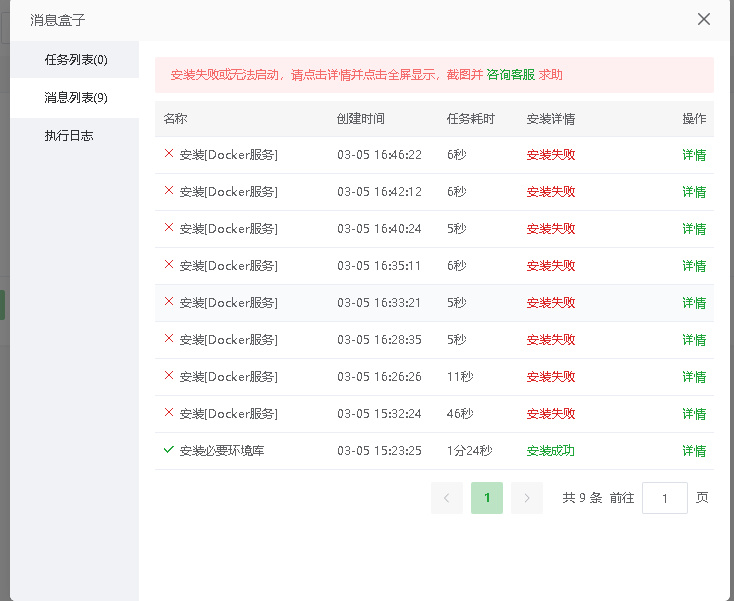Click the 名称 column header
The width and height of the screenshot is (734, 601).
pyautogui.click(x=176, y=119)
